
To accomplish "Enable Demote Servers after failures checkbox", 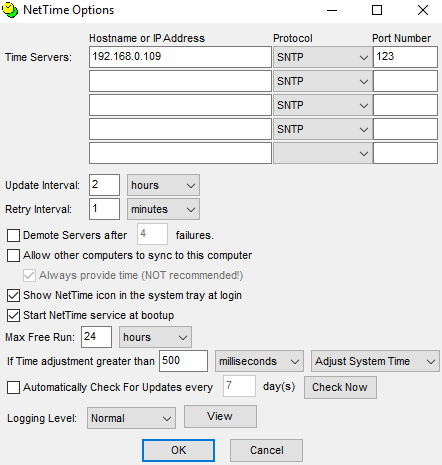I will click(x=13, y=235).
